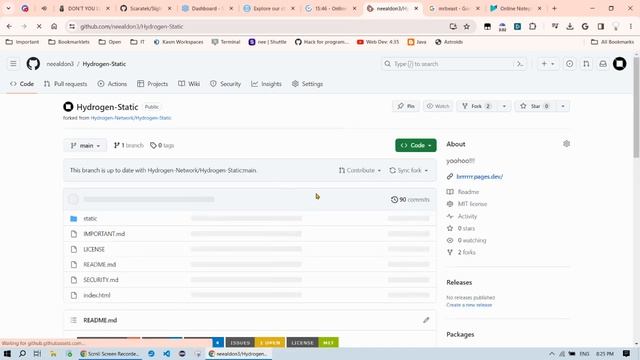Image resolution: width=640 pixels, height=360 pixels.
Task: Open the issues icon in the GitHub header
Action: [x=569, y=64]
